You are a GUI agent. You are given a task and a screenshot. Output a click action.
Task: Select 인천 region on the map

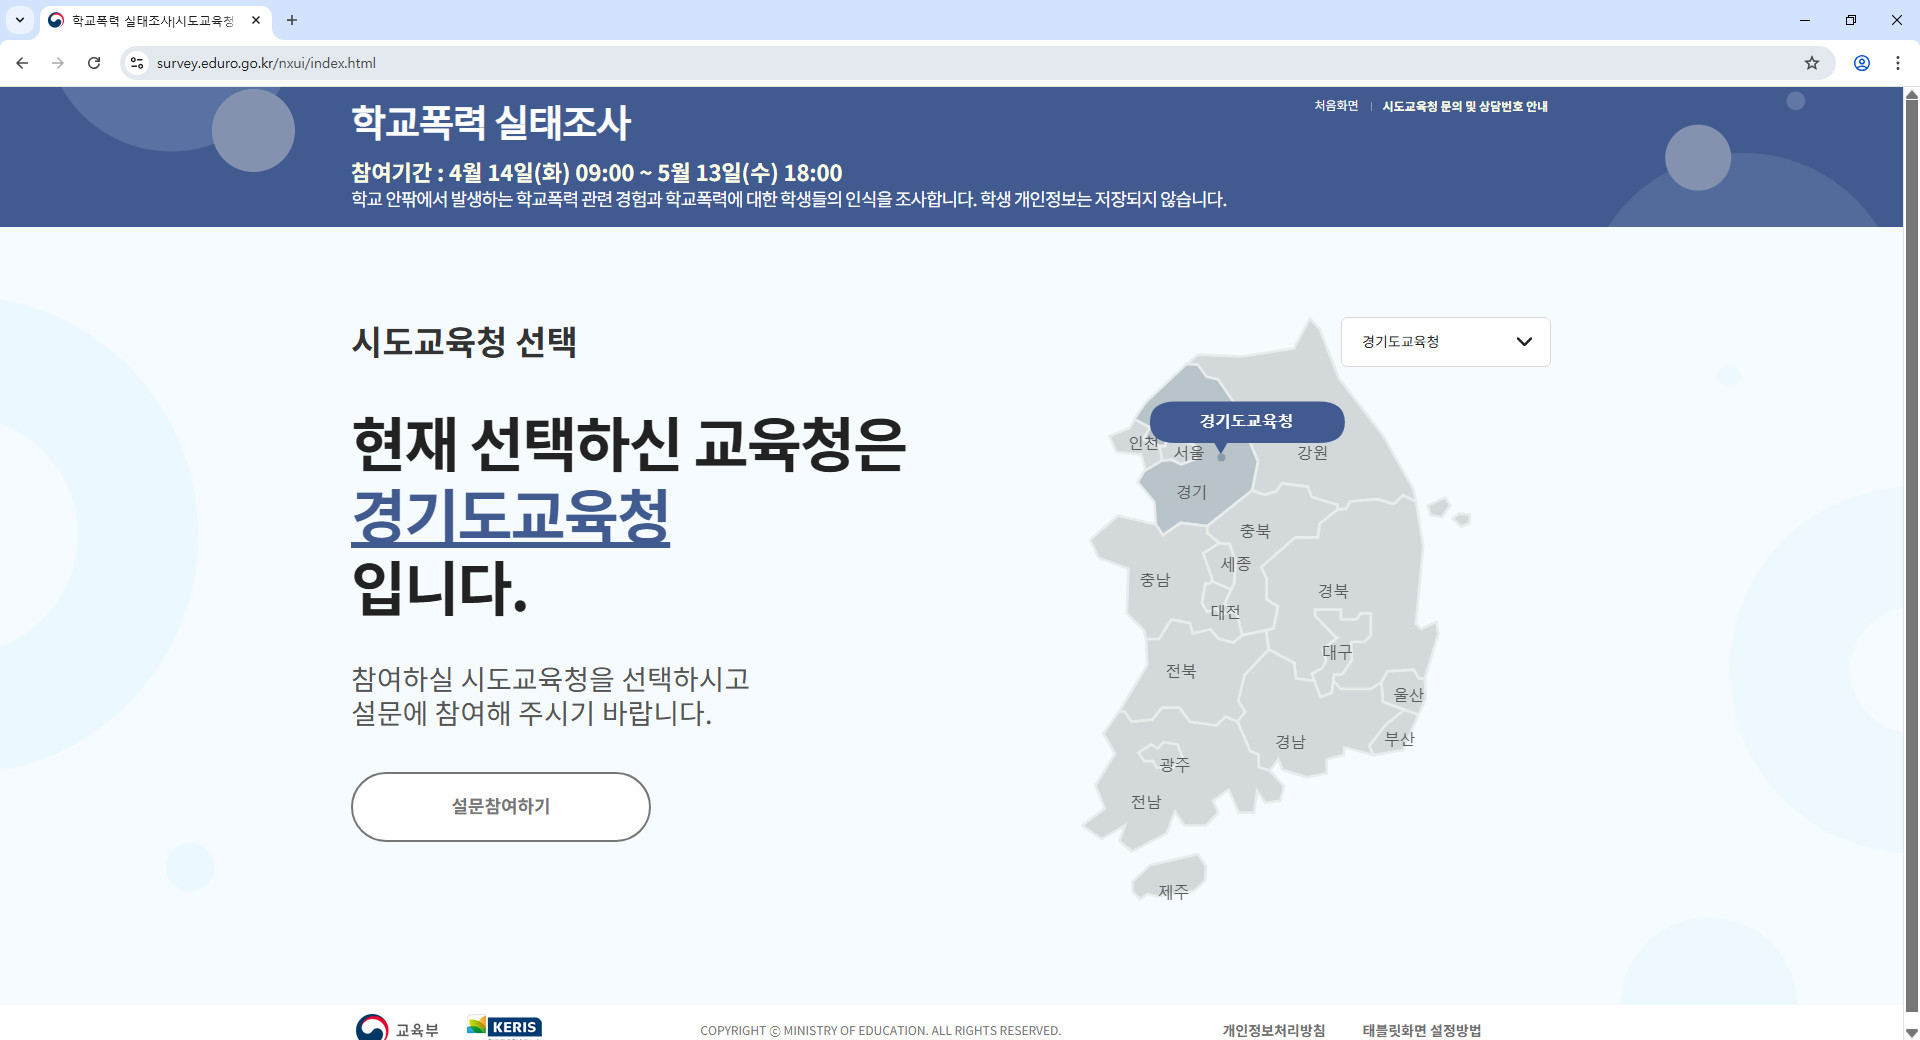tap(1143, 443)
